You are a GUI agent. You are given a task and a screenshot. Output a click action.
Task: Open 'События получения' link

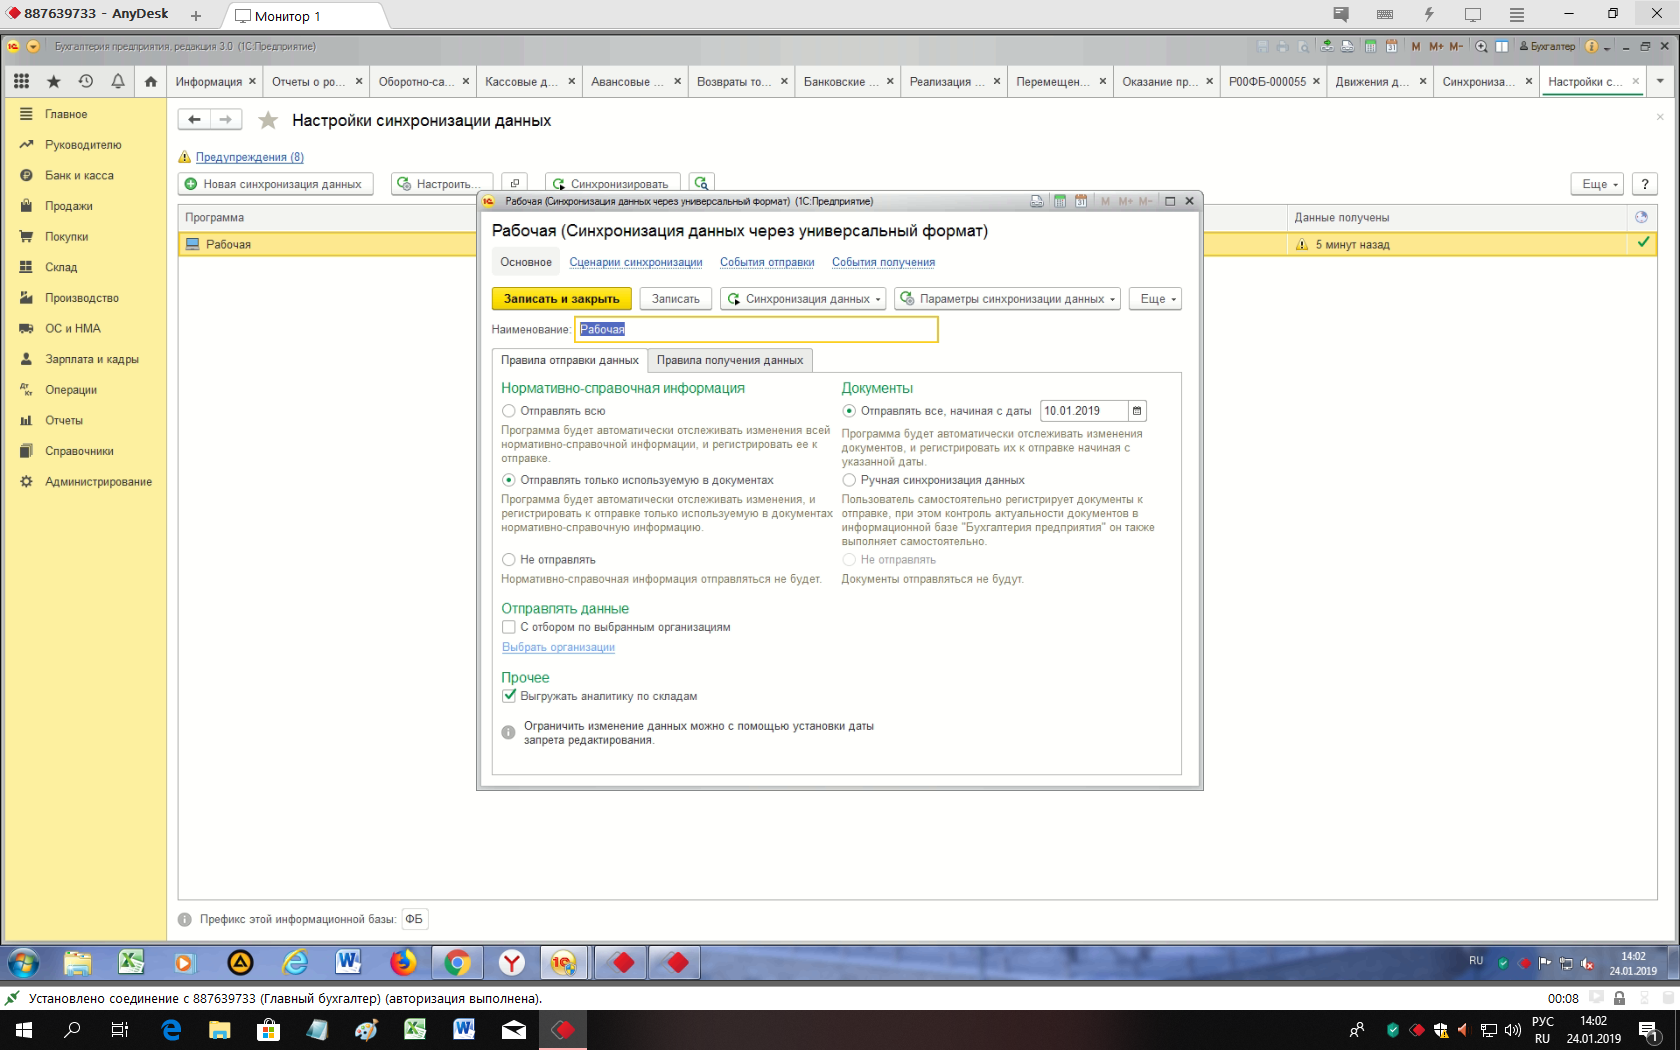883,262
